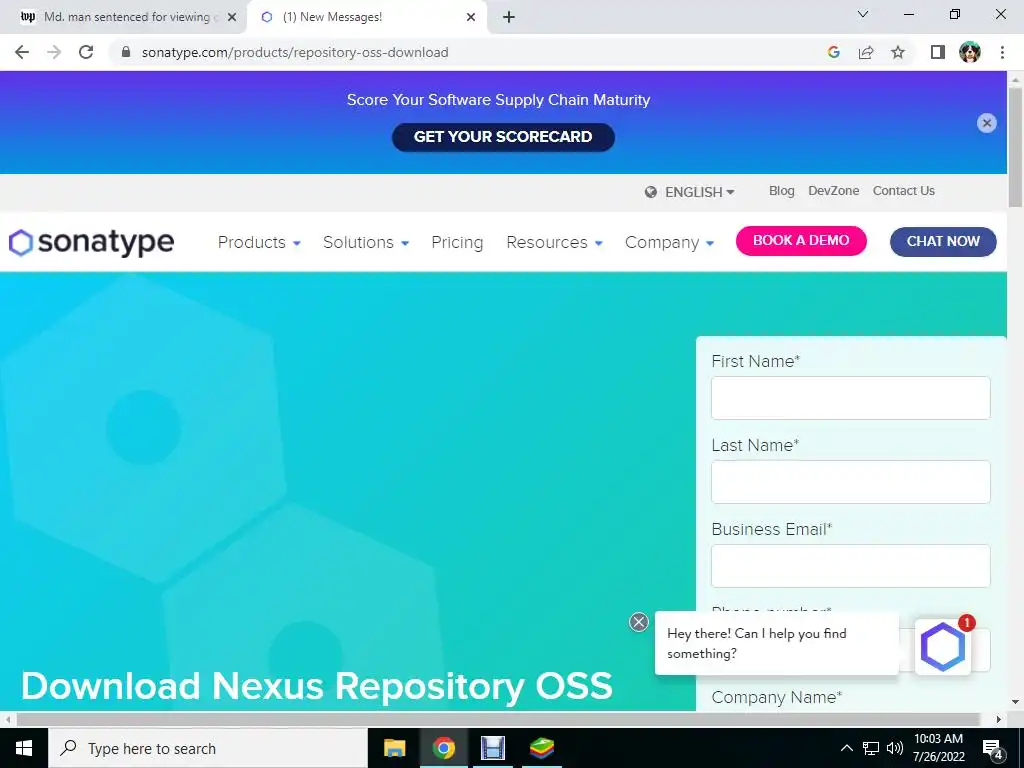Click the Last Name input field
The height and width of the screenshot is (768, 1024).
850,482
